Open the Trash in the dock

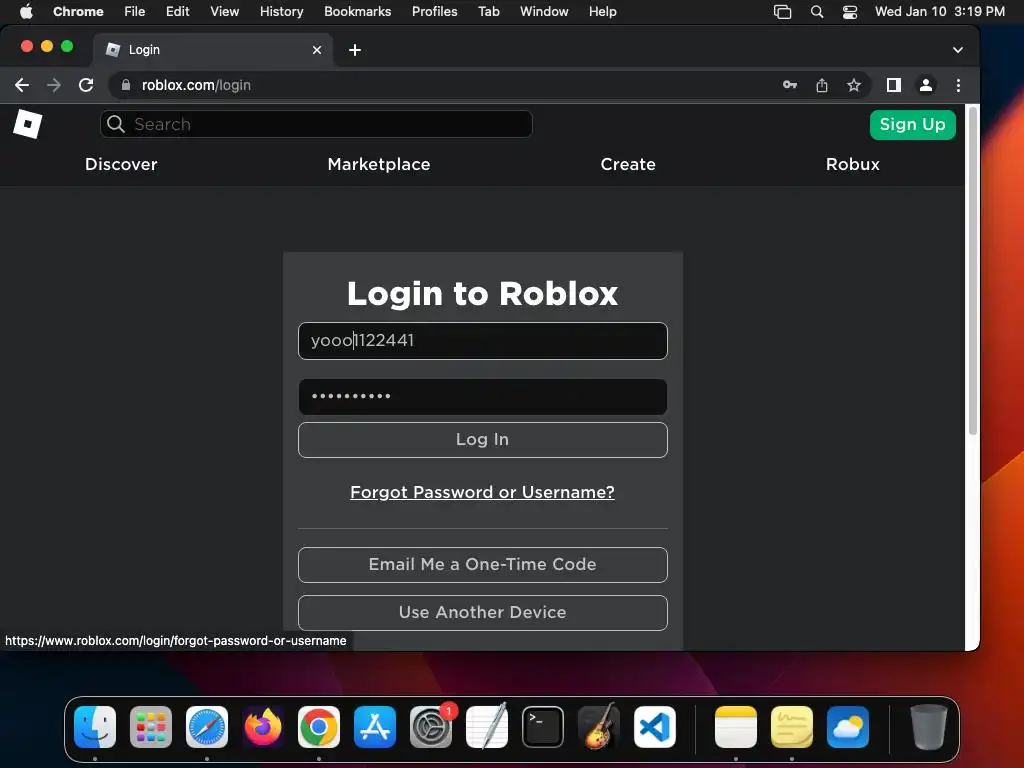929,727
